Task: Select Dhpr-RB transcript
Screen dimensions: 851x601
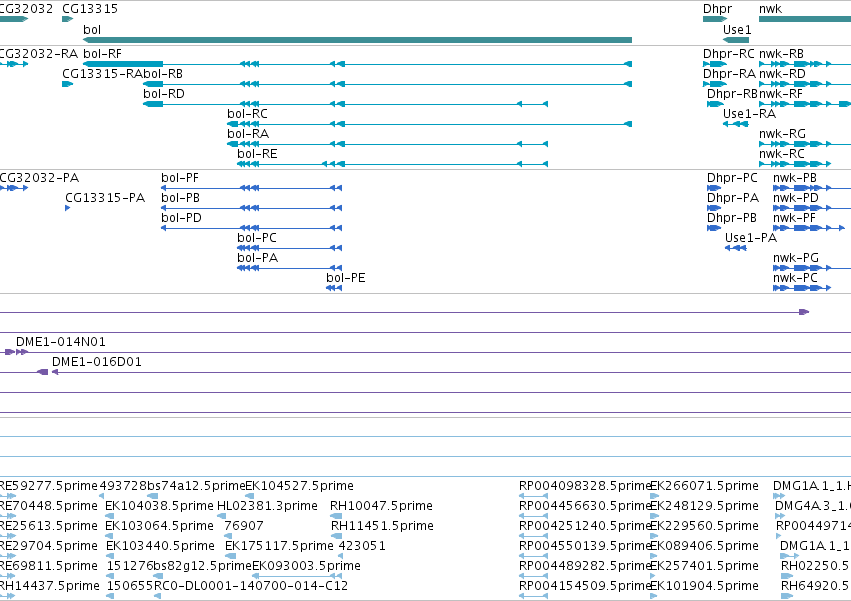Action: click(715, 104)
